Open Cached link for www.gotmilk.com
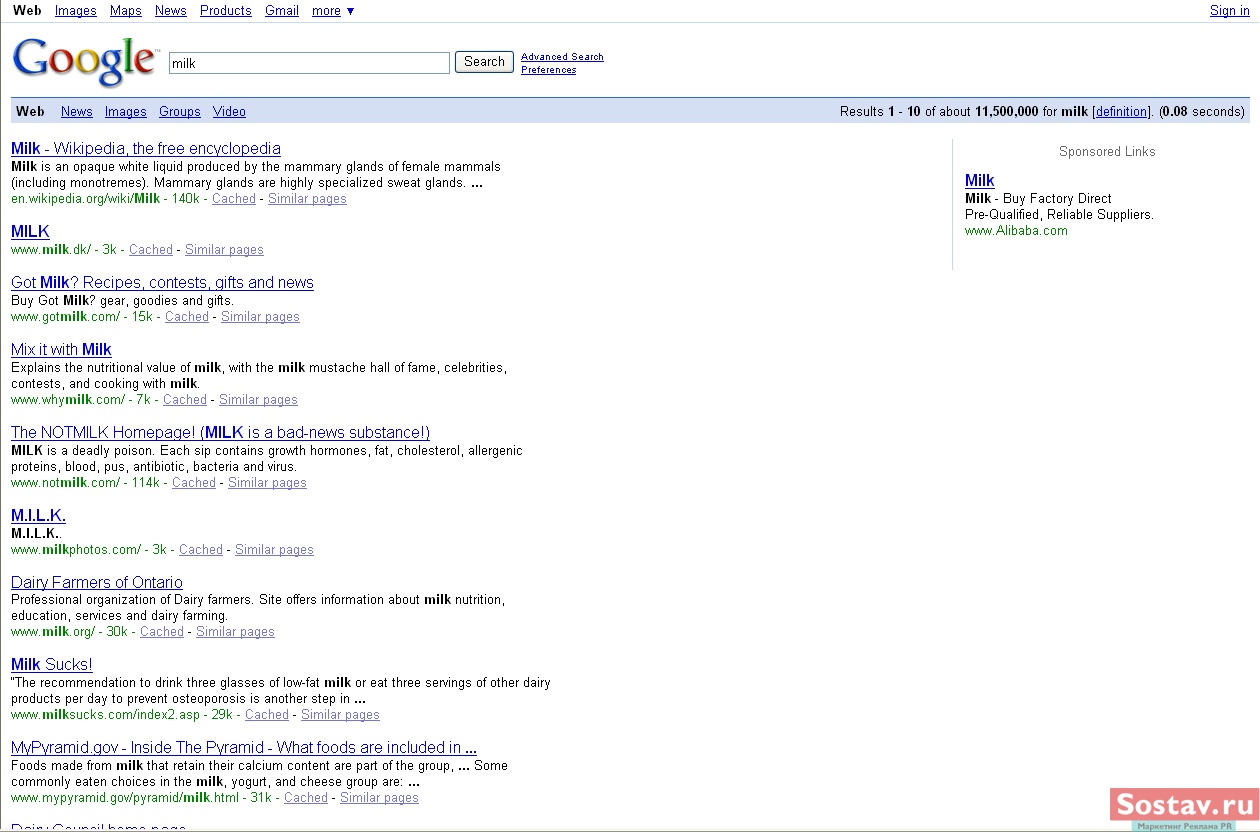Viewport: 1260px width, 832px height. [x=187, y=317]
